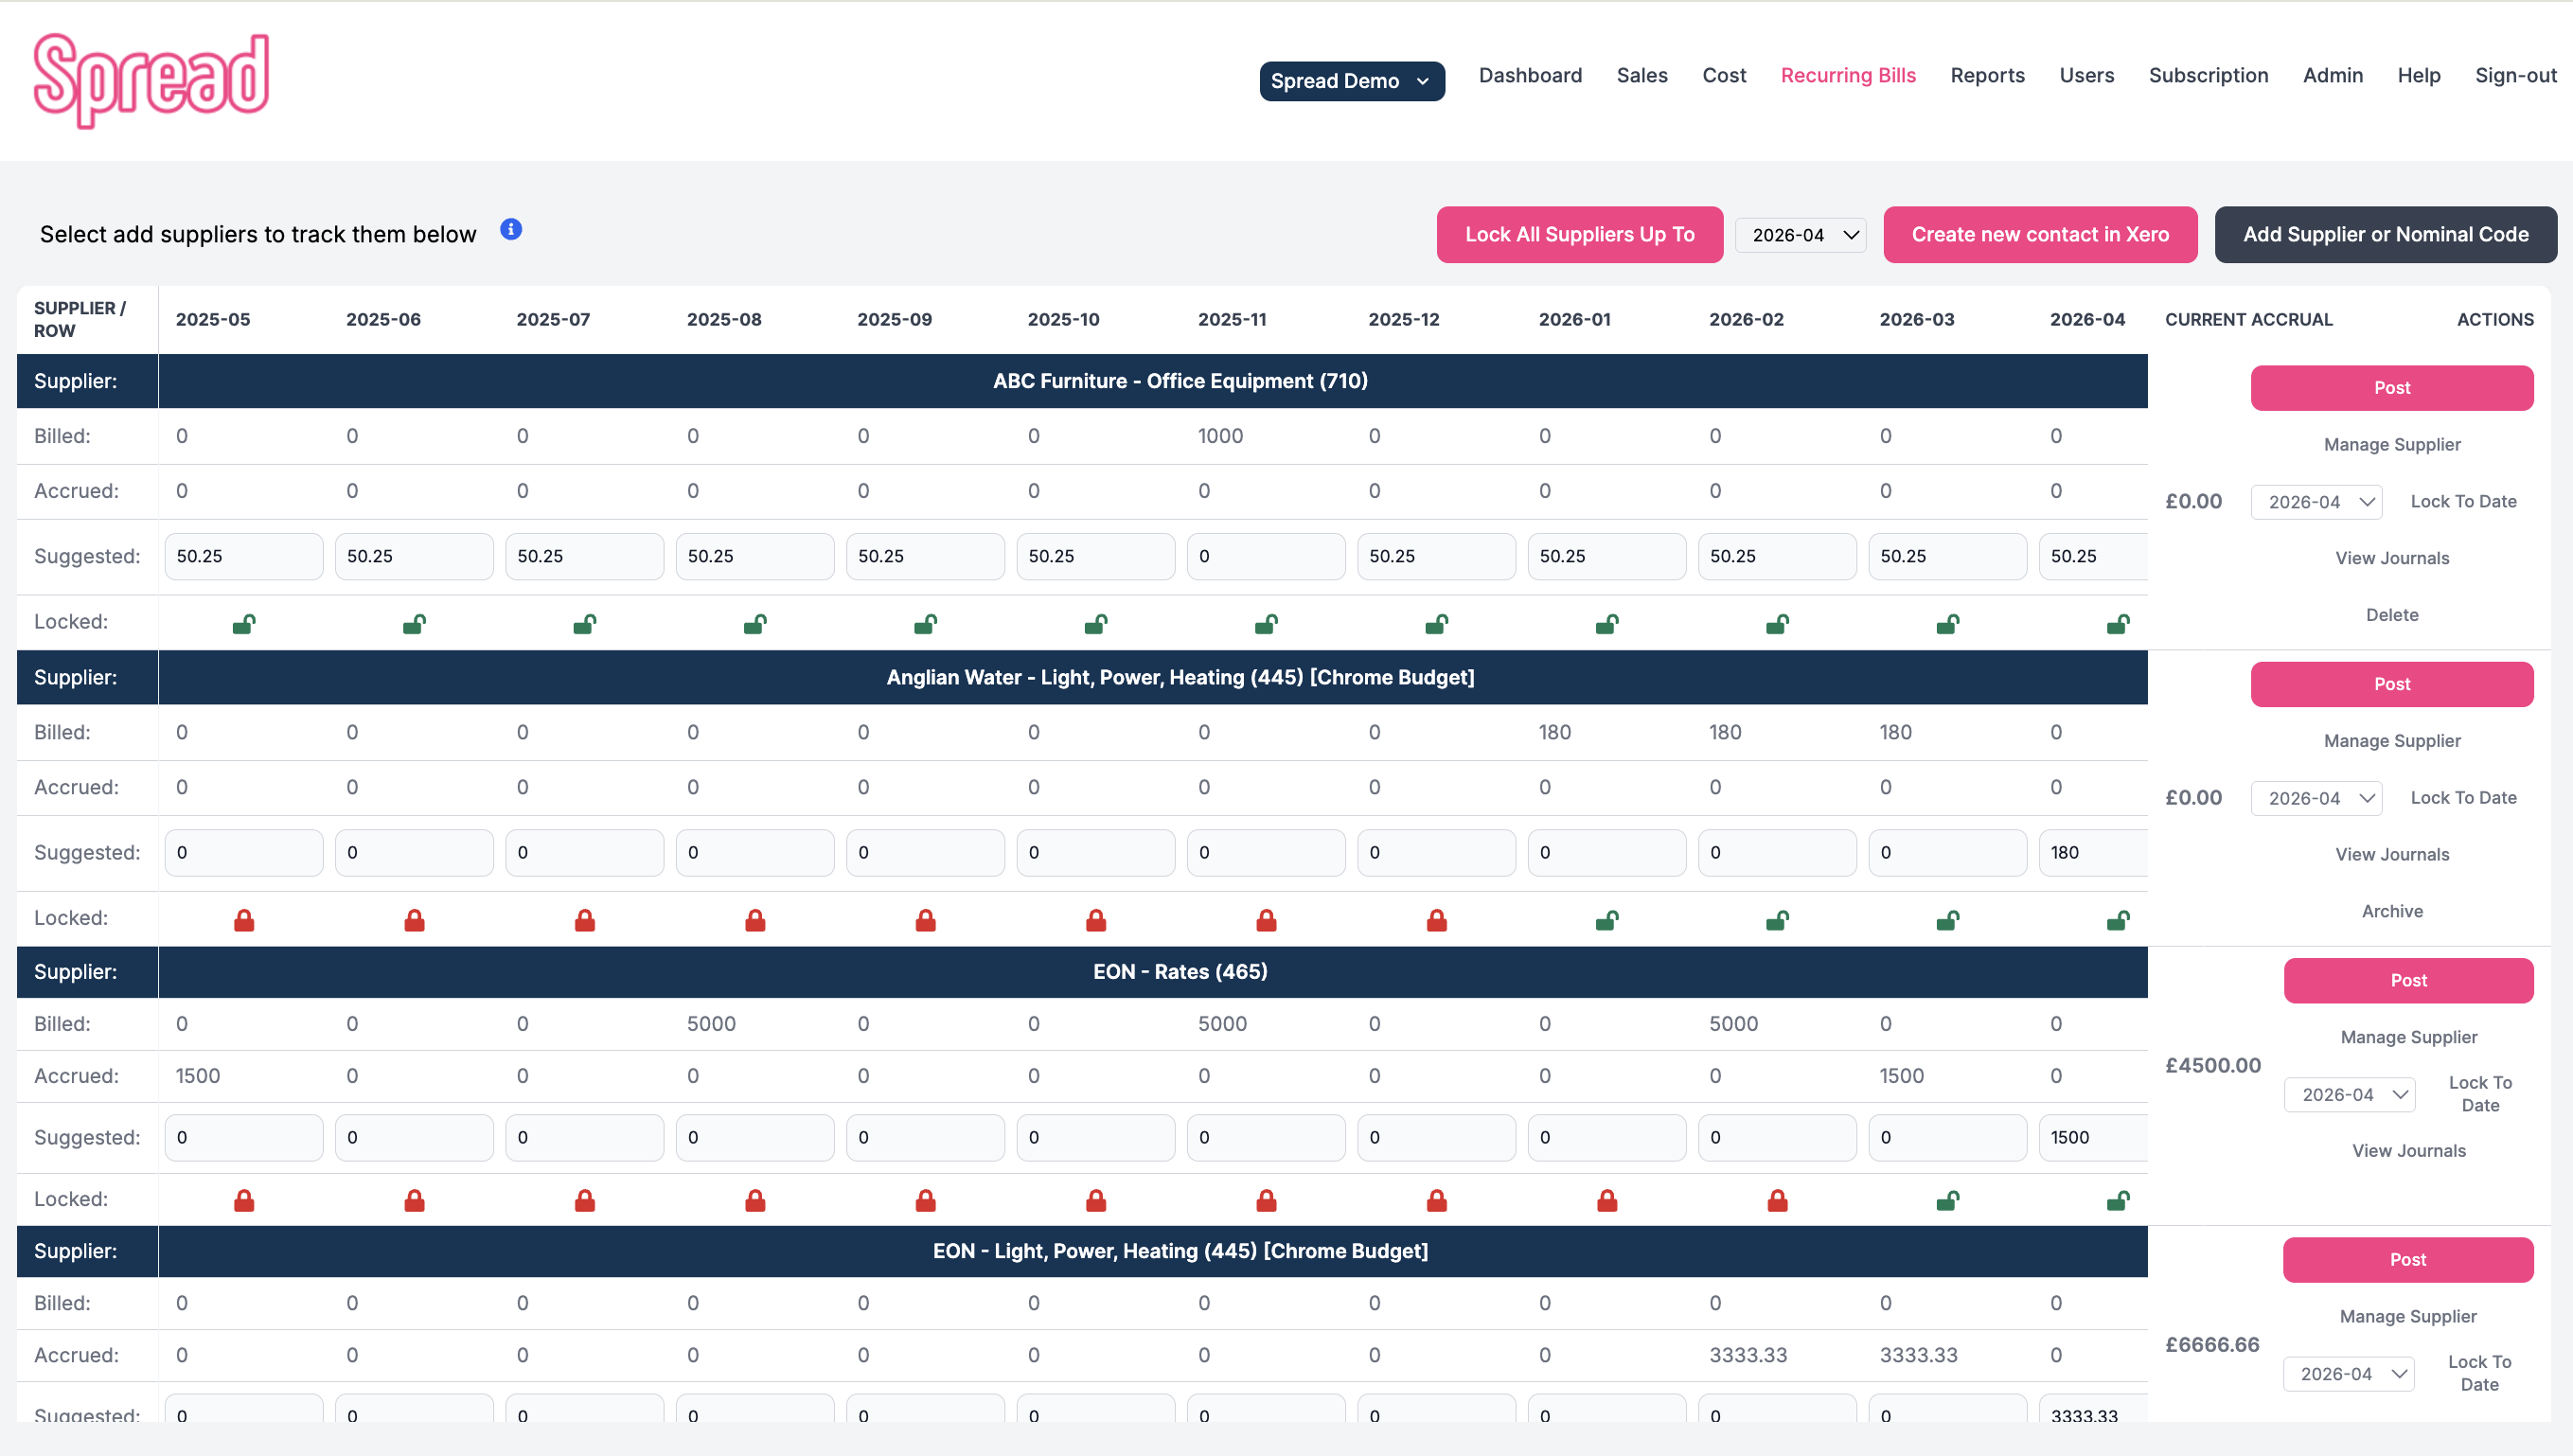This screenshot has height=1456, width=2573.
Task: Click the green unlocked padlock for Anglian Water 2026-02
Action: pos(1777,918)
